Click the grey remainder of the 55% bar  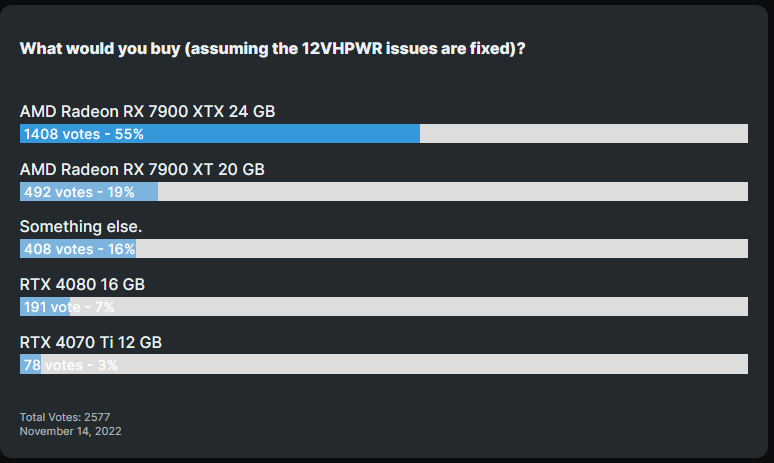[x=584, y=134]
